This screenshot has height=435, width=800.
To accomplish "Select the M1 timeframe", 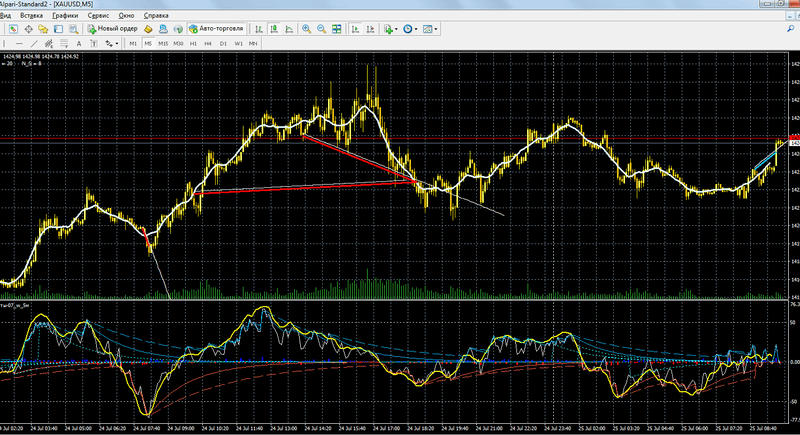I will point(133,44).
